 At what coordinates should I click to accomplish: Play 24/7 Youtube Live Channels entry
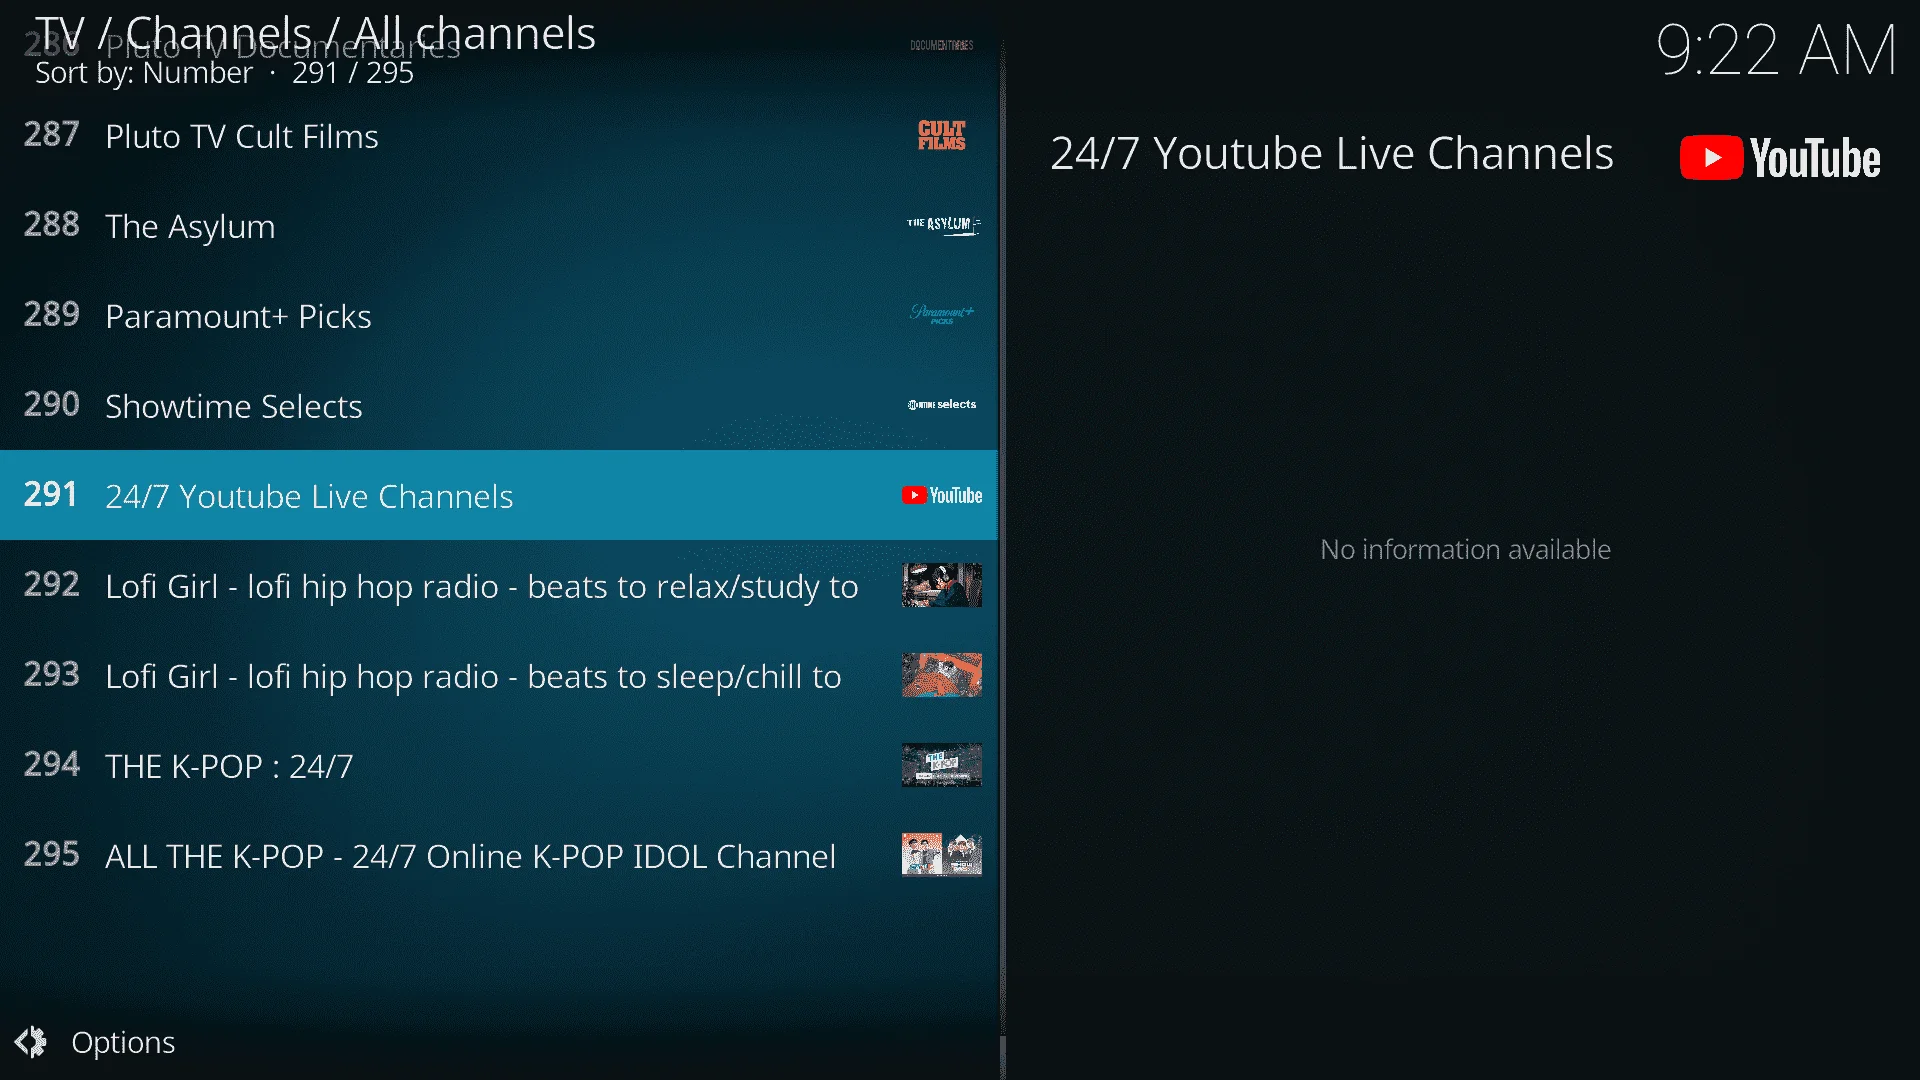499,495
